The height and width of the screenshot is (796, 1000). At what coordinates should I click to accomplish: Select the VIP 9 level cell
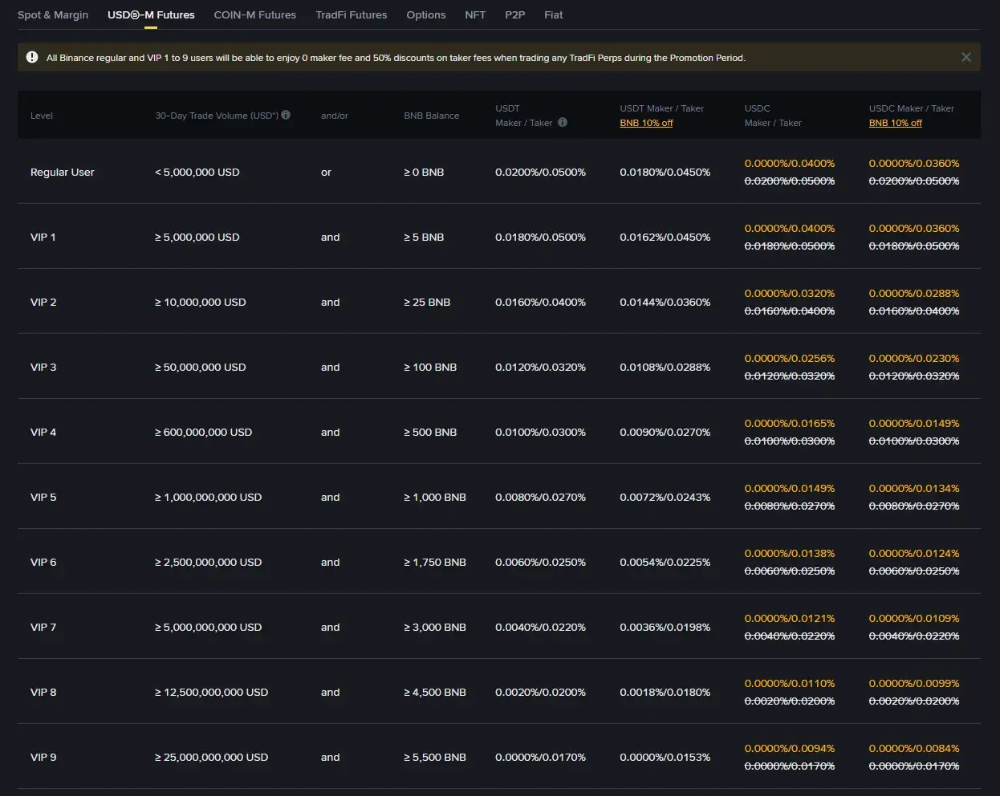(x=43, y=758)
